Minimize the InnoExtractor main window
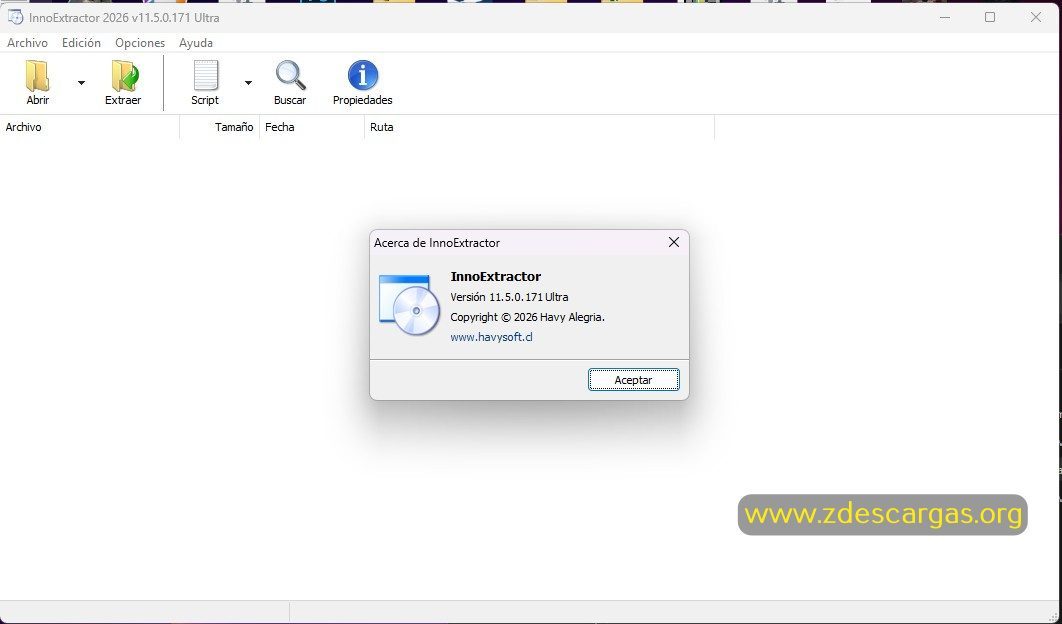This screenshot has width=1062, height=624. (x=944, y=18)
